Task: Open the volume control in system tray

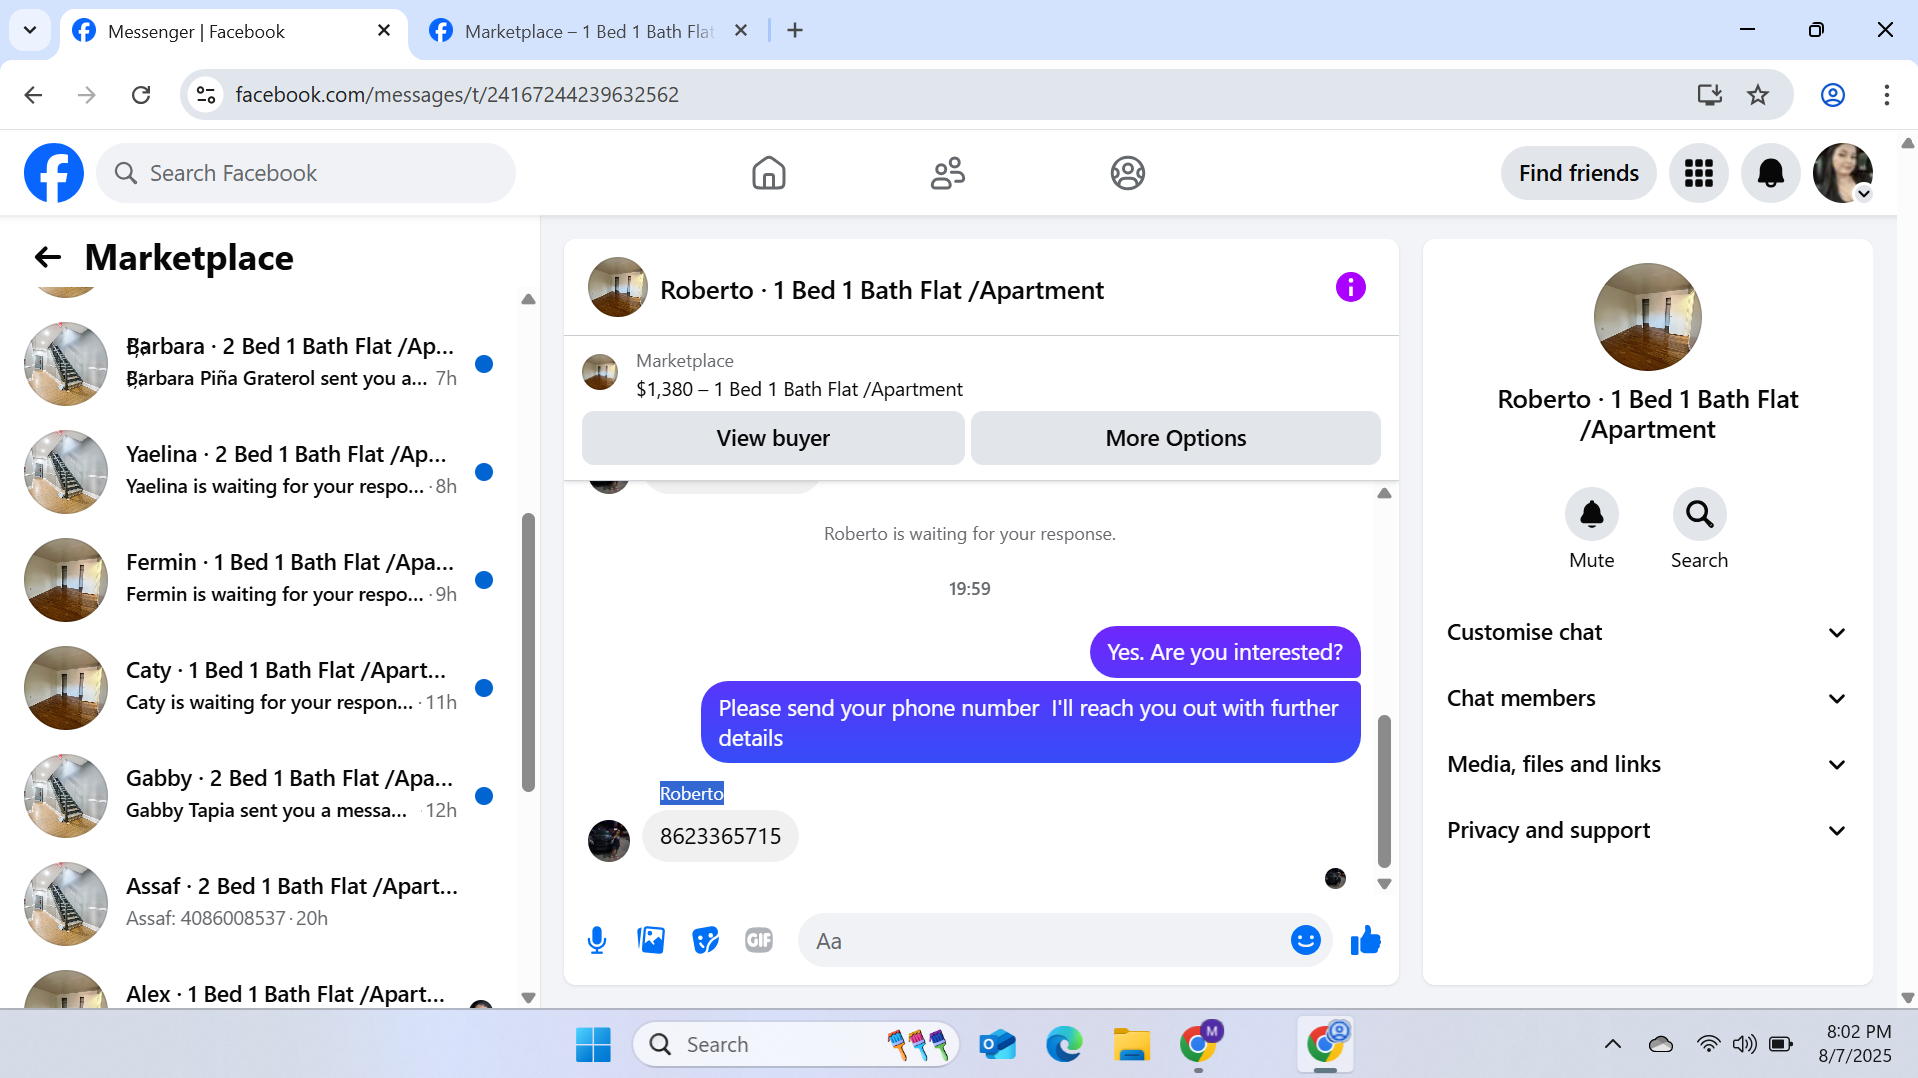Action: [1744, 1045]
